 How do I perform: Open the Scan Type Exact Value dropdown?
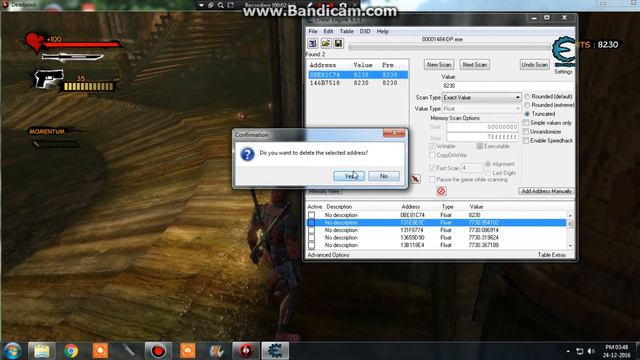tap(482, 98)
